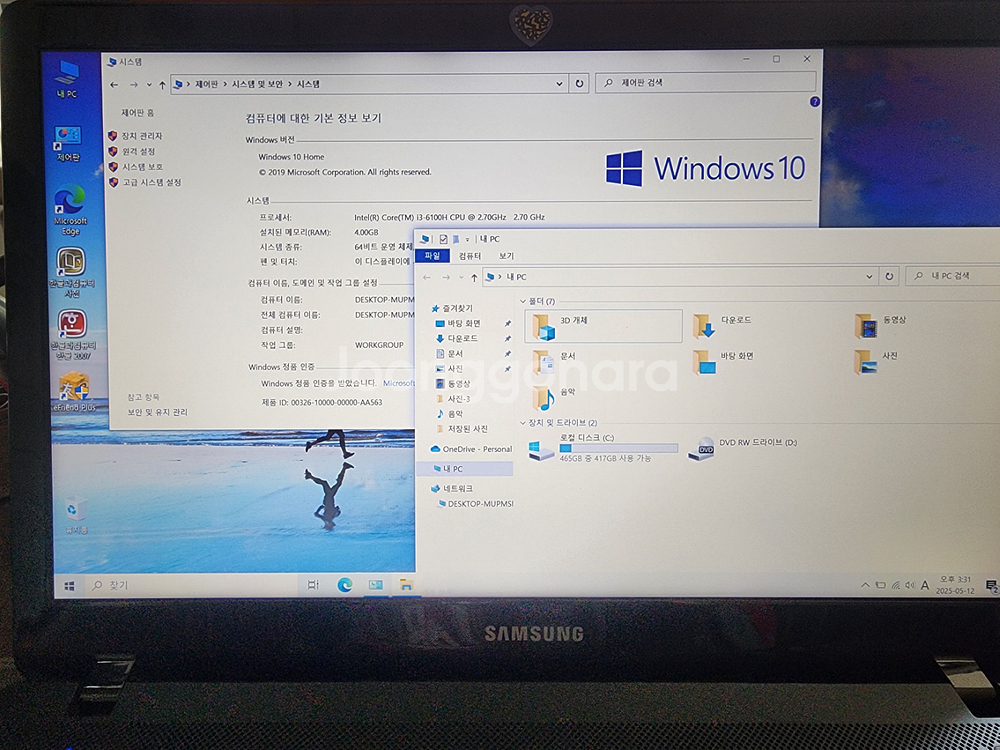Launch eFriend Plus desktop shortcut
This screenshot has height=750, width=1000.
74,392
